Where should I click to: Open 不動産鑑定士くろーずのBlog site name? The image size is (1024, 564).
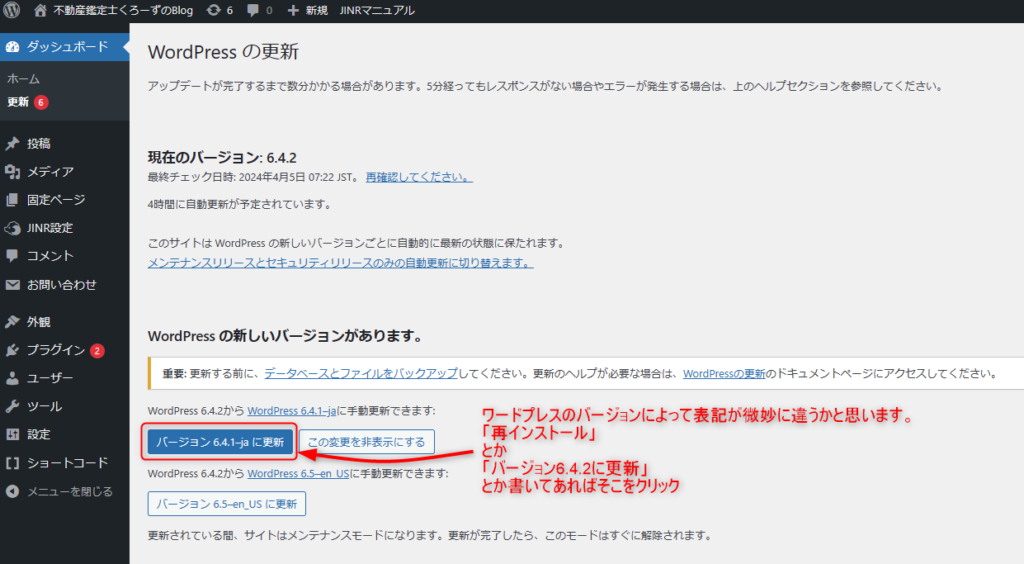[123, 10]
